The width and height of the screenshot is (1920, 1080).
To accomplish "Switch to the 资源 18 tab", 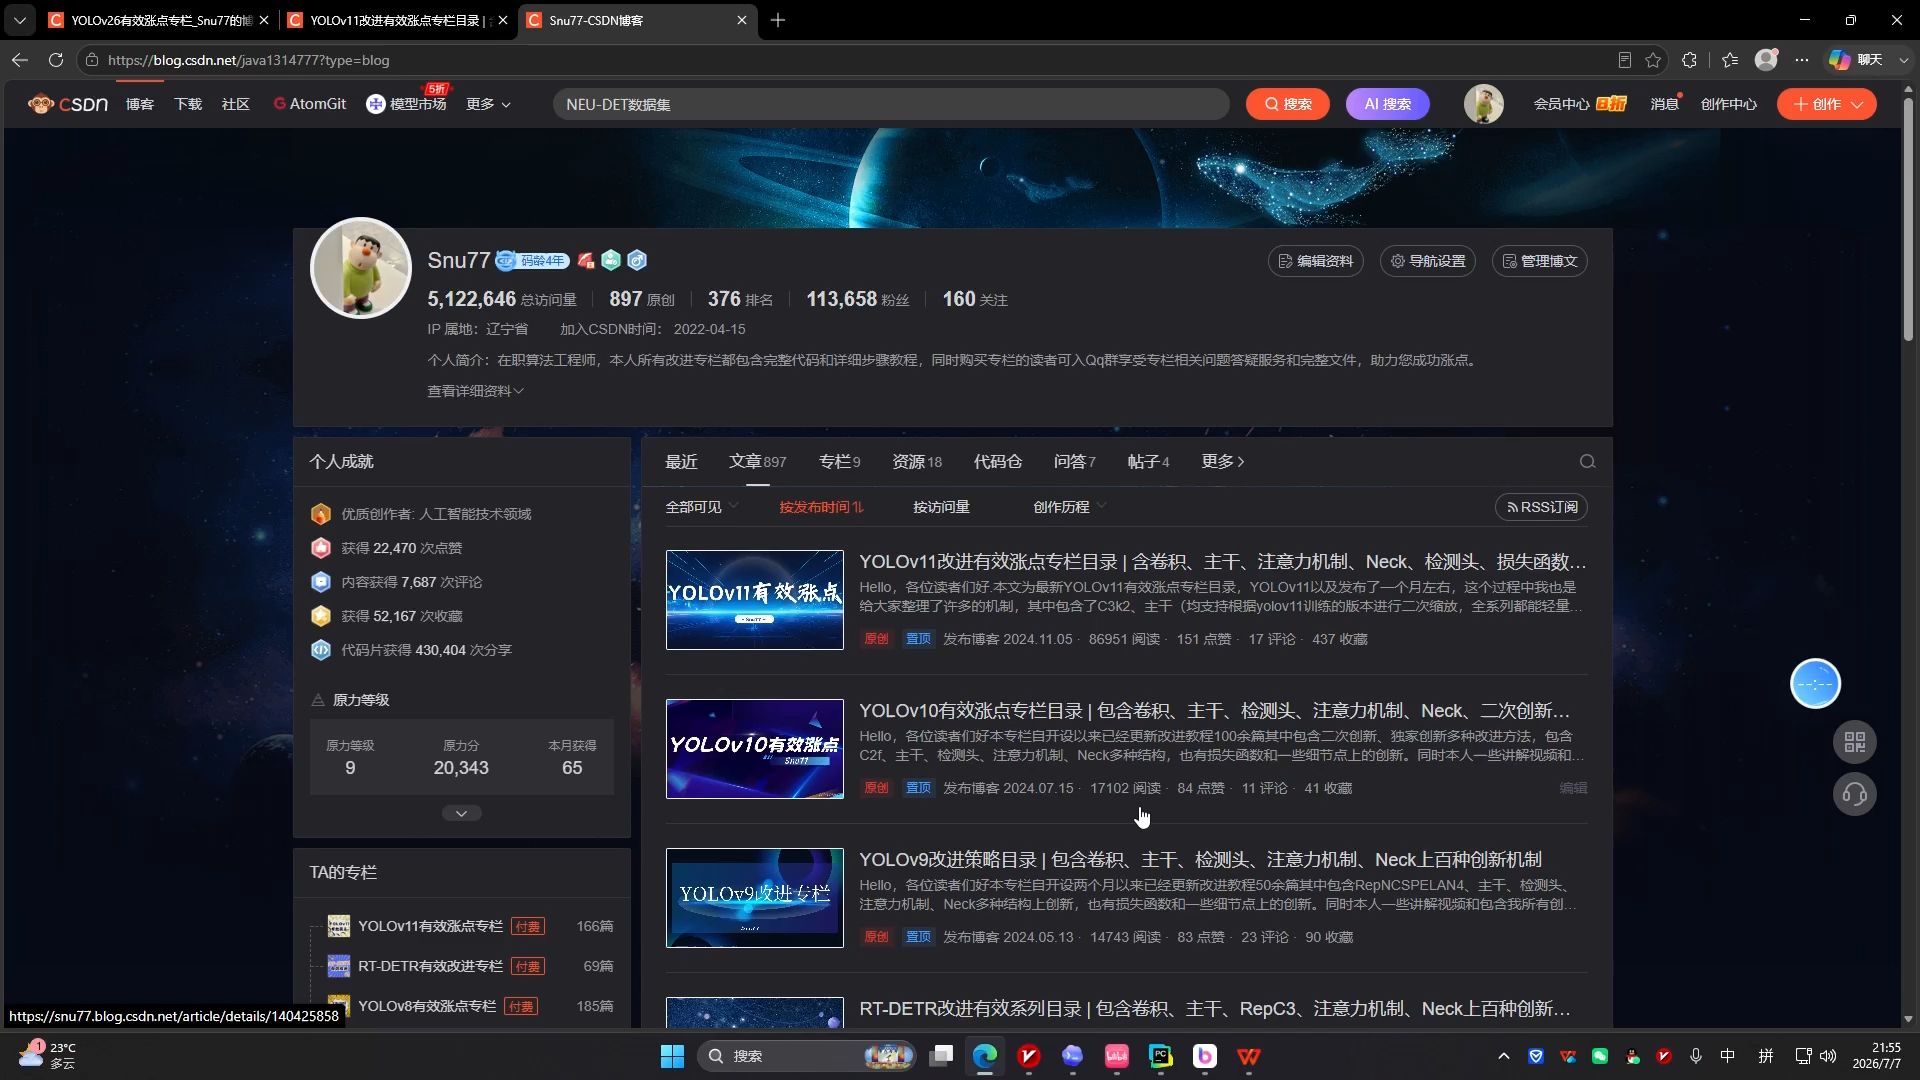I will point(917,461).
